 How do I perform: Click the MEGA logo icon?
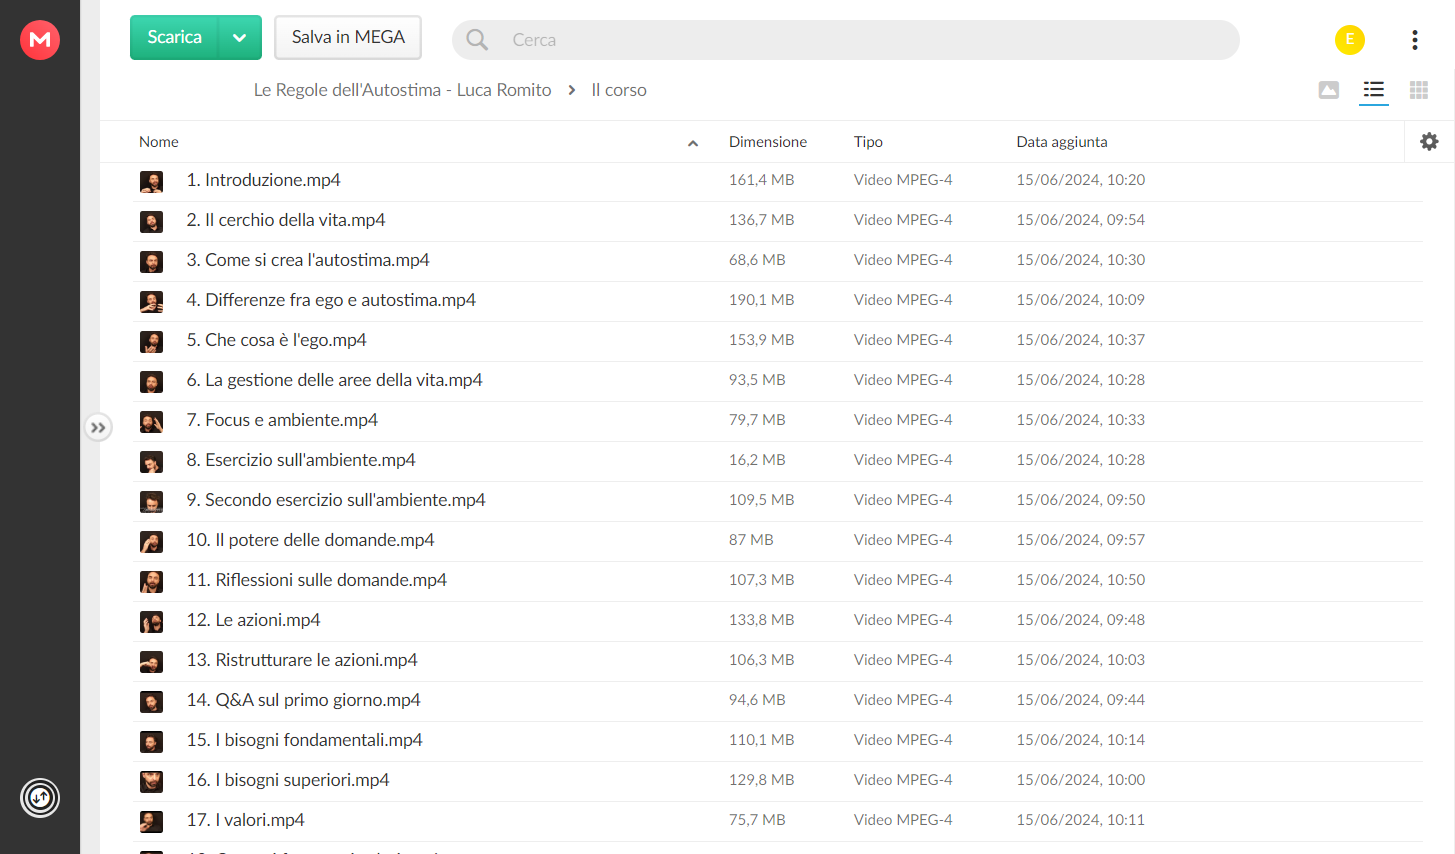pos(40,40)
